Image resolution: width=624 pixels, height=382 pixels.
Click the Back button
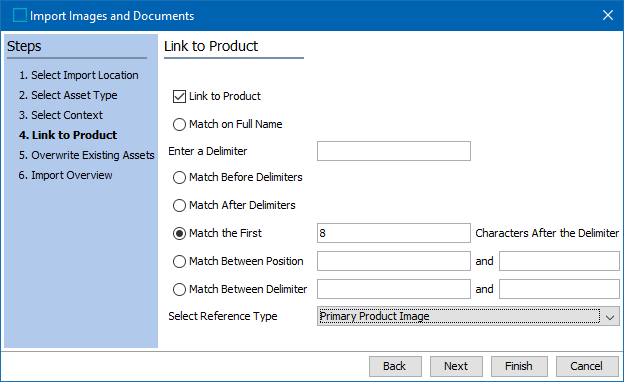click(x=395, y=366)
